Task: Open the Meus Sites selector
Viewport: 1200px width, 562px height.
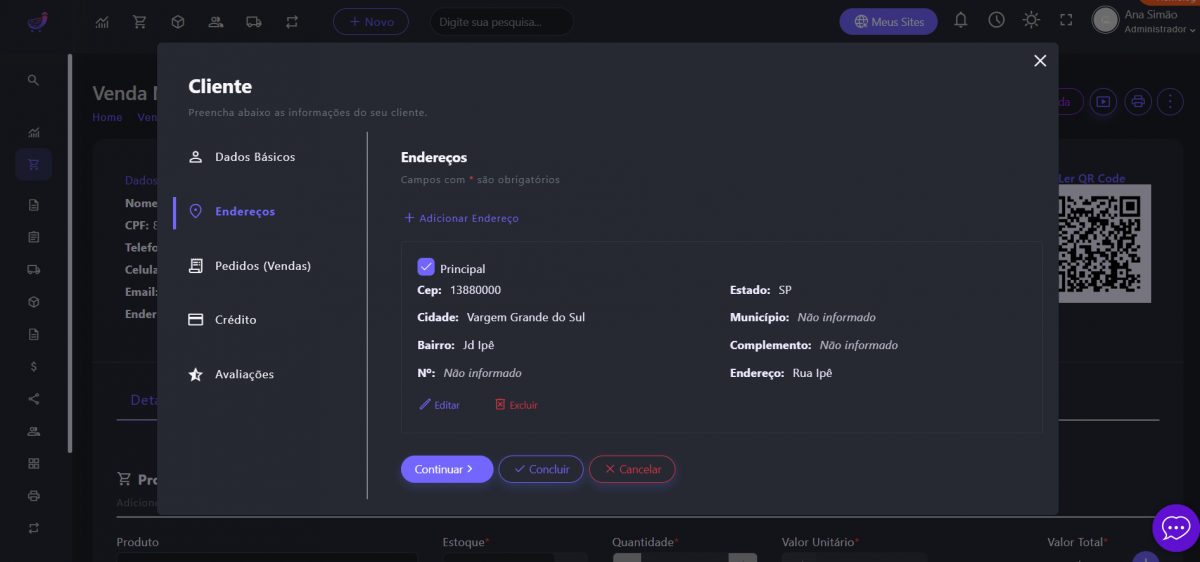Action: 888,21
